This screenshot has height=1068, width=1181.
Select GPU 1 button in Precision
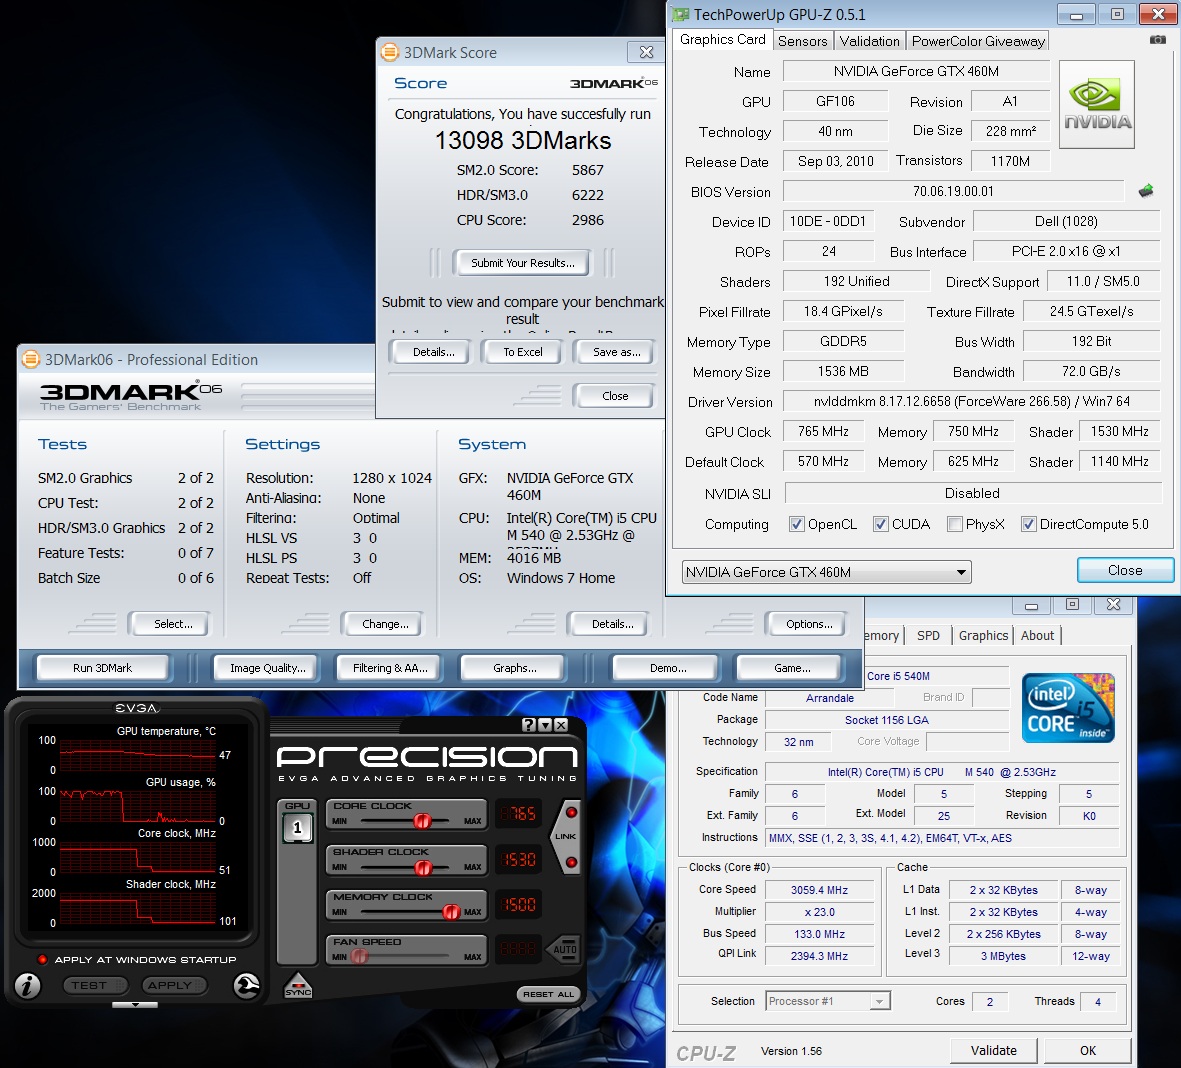click(298, 828)
